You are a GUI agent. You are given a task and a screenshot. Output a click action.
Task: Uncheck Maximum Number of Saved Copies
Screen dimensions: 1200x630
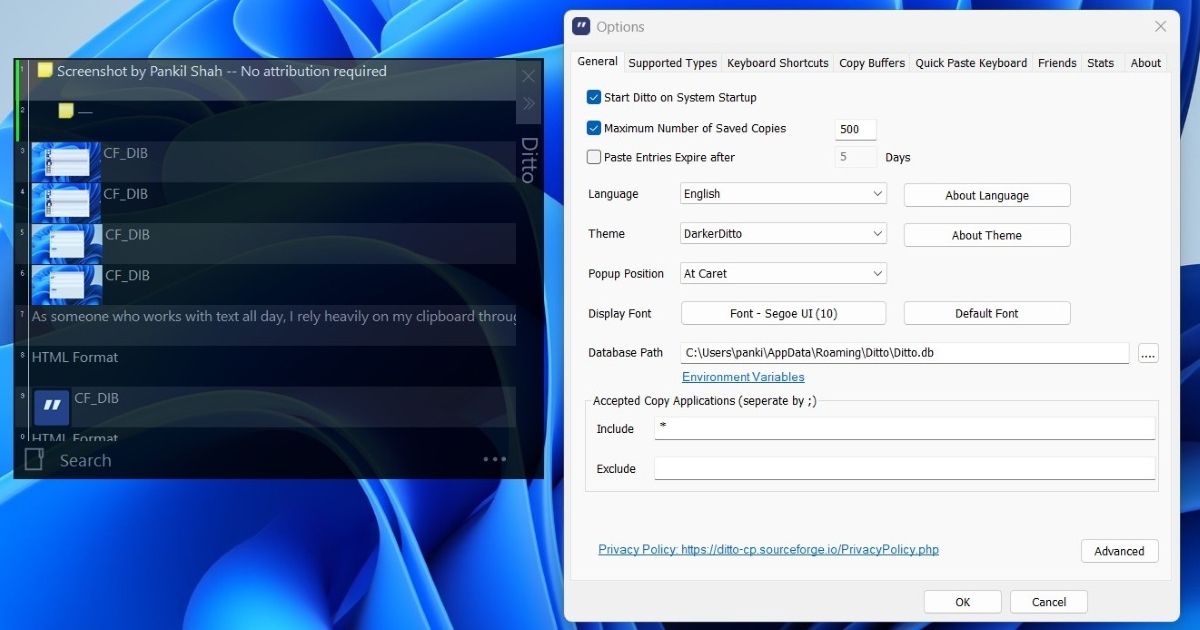coord(593,128)
